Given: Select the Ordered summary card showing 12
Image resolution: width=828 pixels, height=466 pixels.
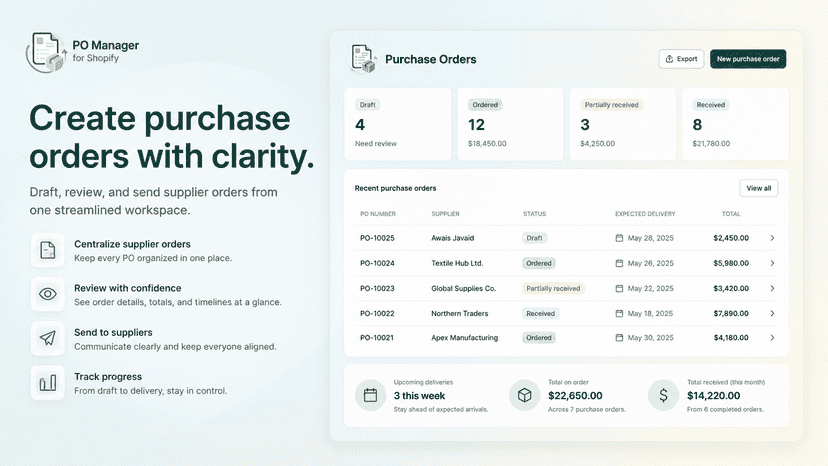Looking at the screenshot, I should (510, 124).
